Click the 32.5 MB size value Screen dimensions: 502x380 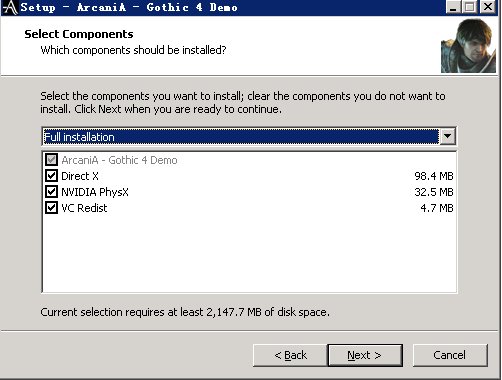pyautogui.click(x=434, y=192)
